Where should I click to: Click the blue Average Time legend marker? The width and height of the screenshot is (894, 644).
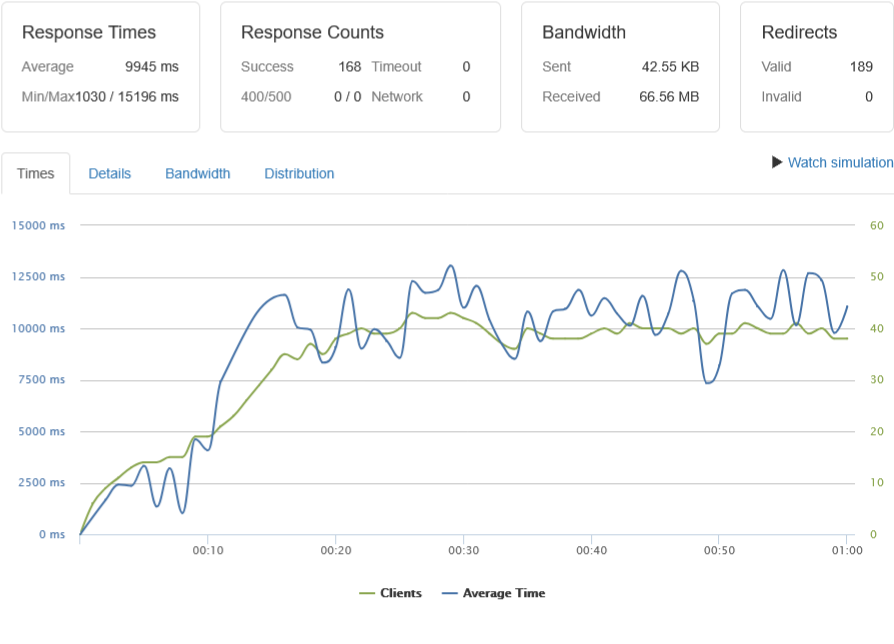click(449, 593)
